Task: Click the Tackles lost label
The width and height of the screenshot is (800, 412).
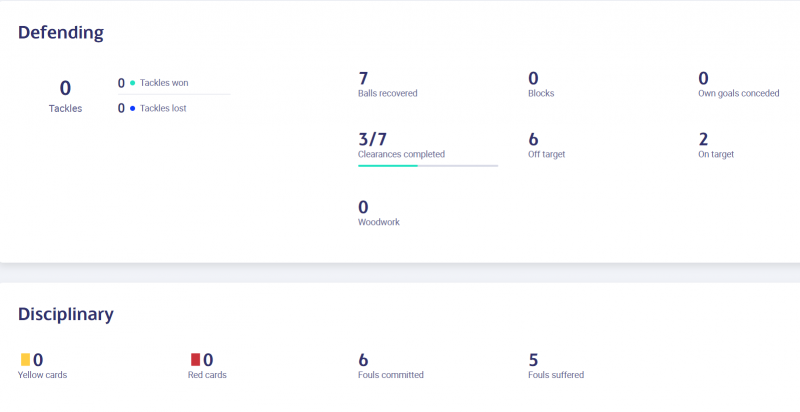Action: tap(163, 108)
